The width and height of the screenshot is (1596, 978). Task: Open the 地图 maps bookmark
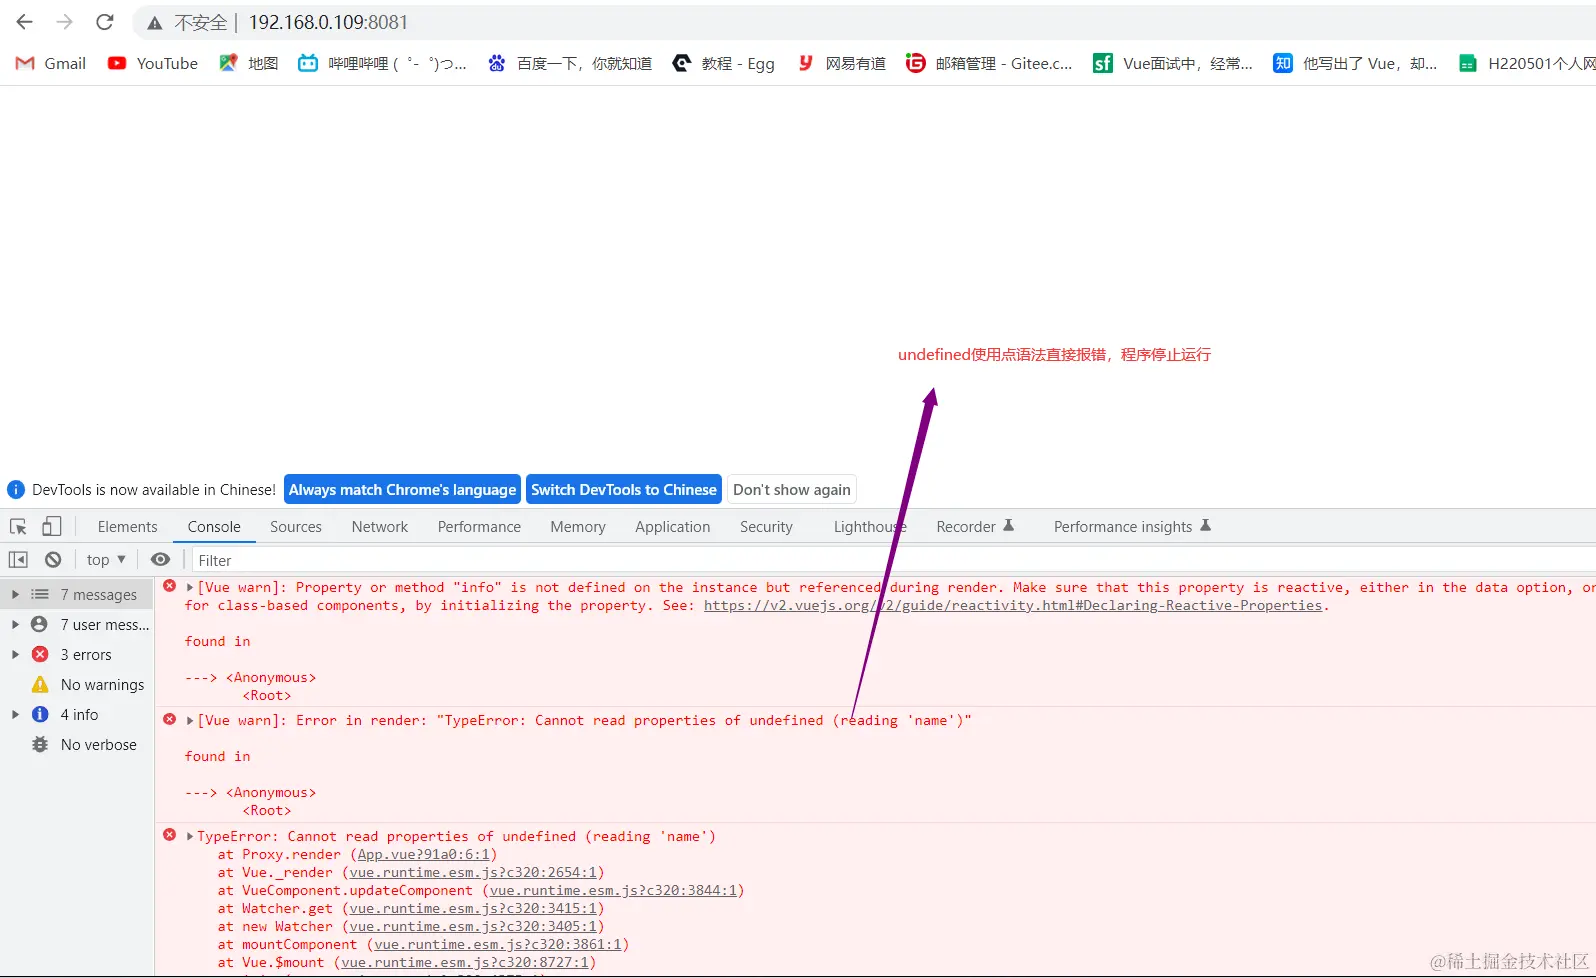(x=249, y=63)
